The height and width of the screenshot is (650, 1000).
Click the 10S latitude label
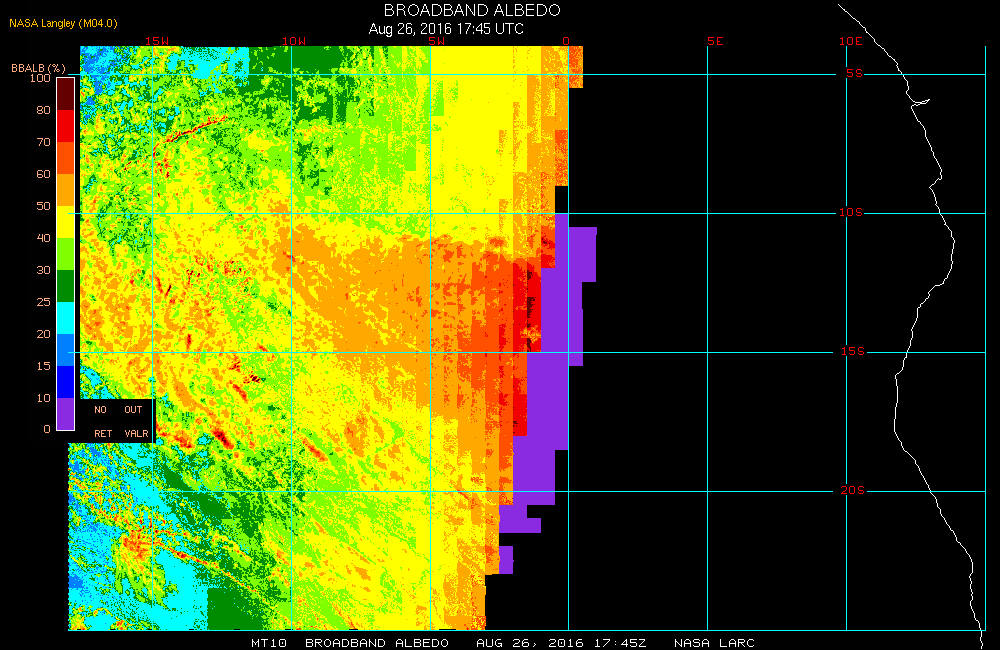click(x=851, y=212)
